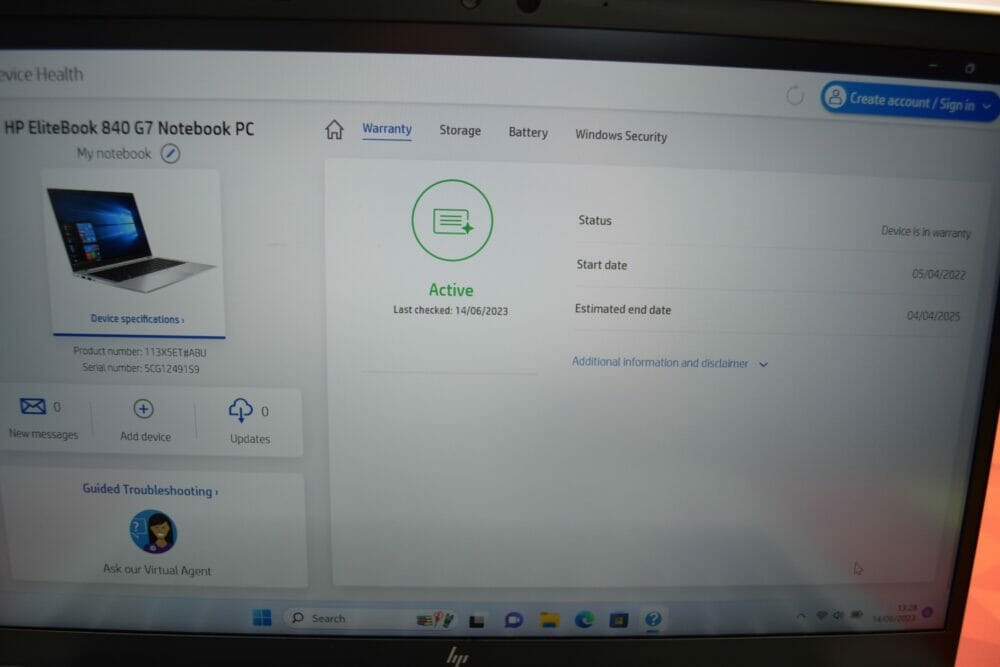
Task: Select the Product number text
Action: [x=140, y=351]
